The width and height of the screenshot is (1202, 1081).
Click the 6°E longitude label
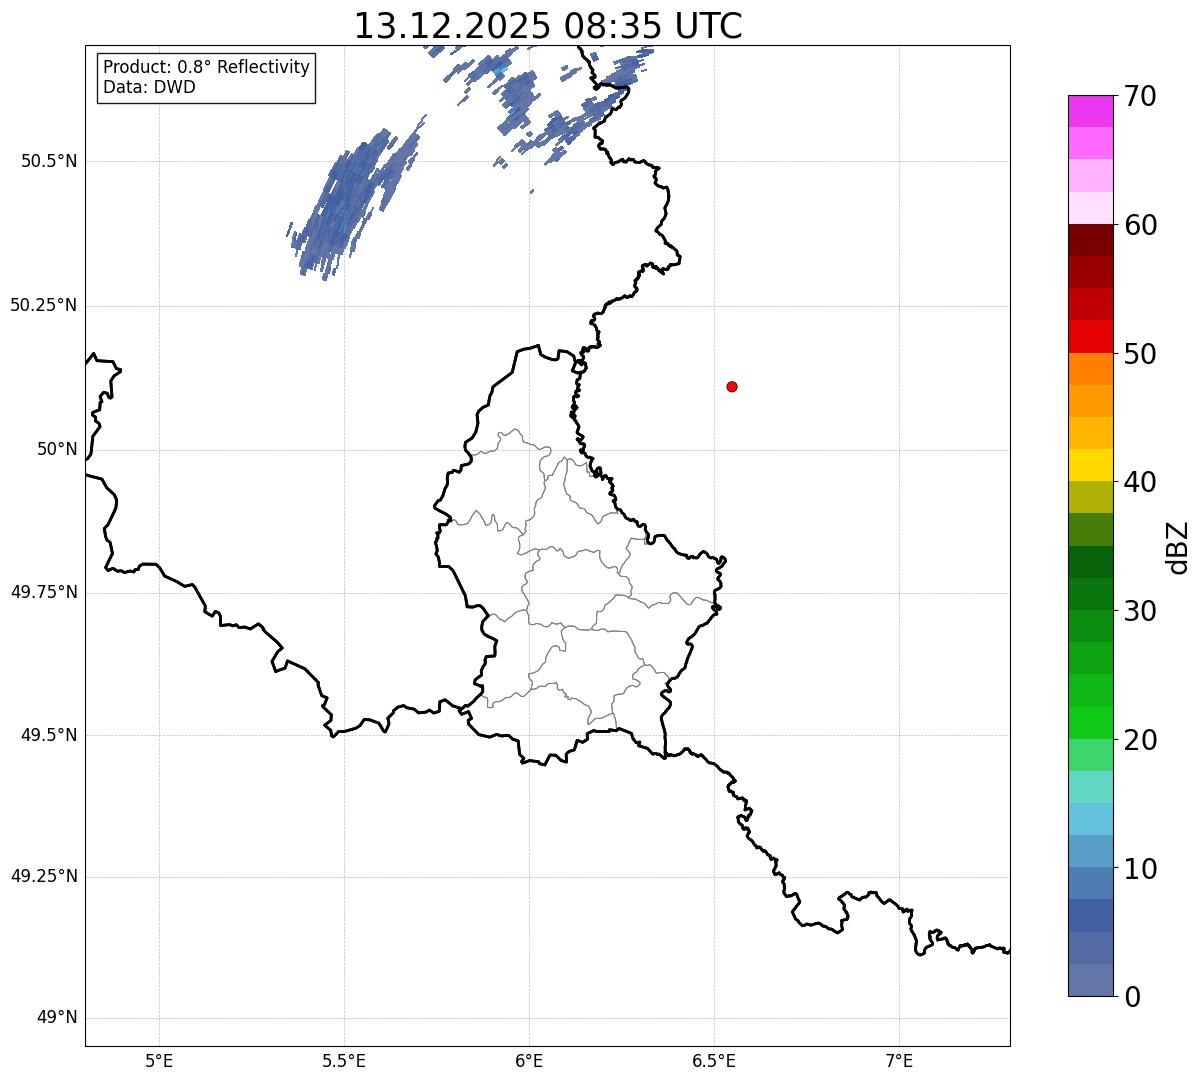click(529, 1061)
